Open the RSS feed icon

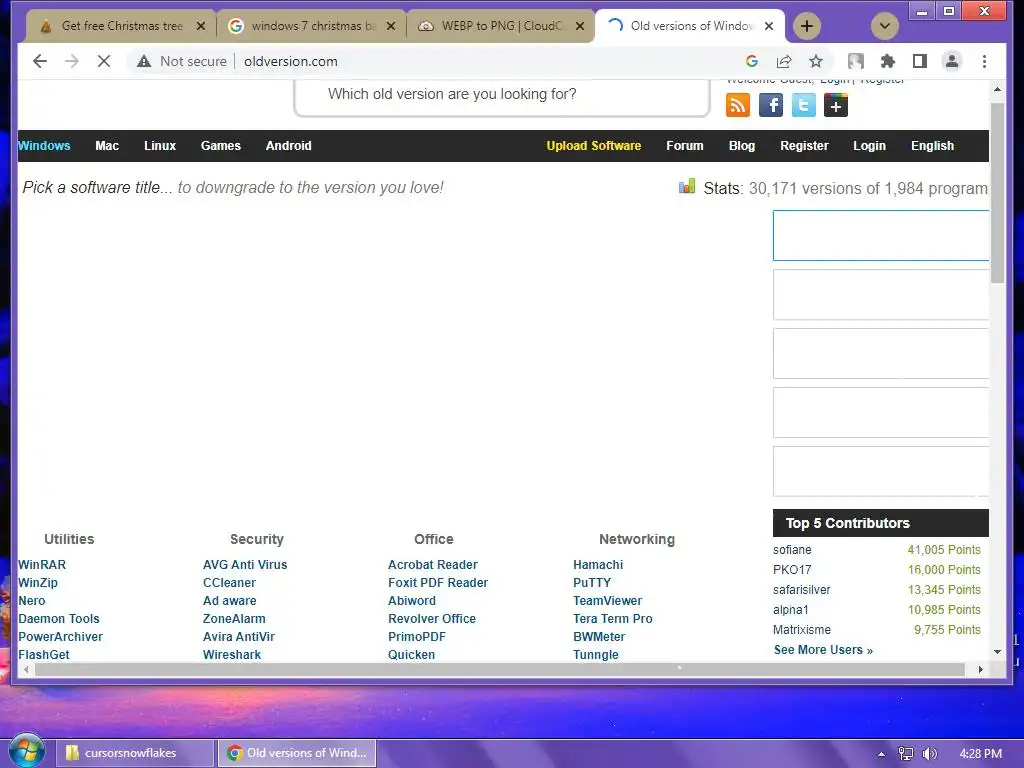pyautogui.click(x=738, y=105)
